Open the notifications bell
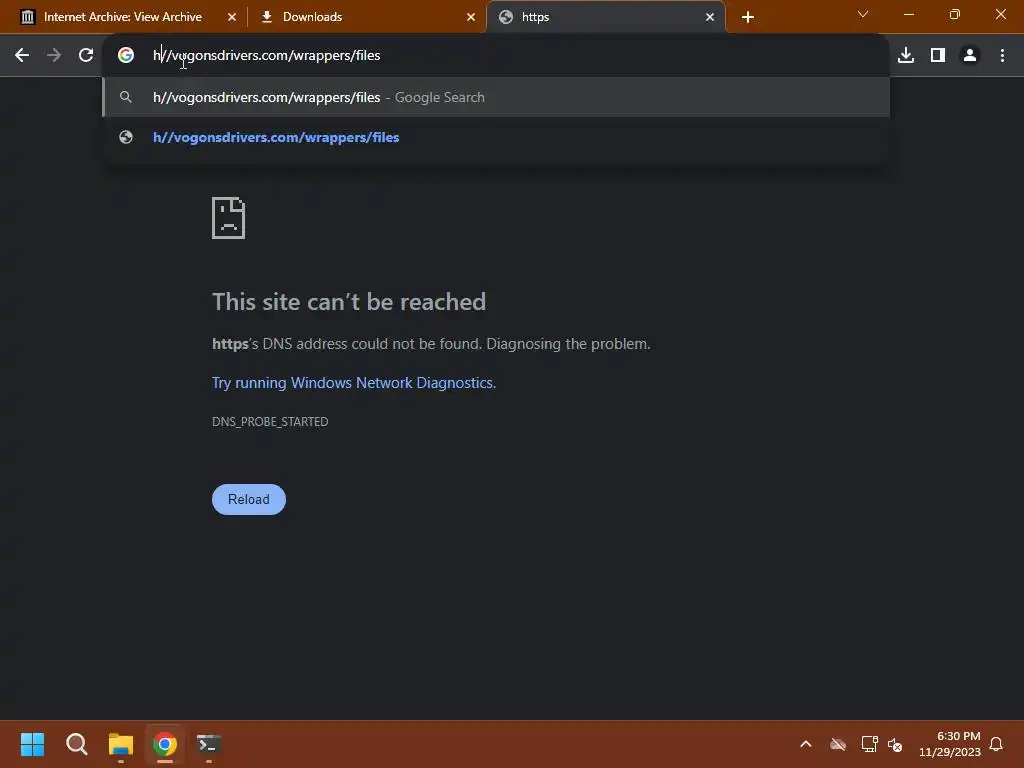 coord(996,744)
